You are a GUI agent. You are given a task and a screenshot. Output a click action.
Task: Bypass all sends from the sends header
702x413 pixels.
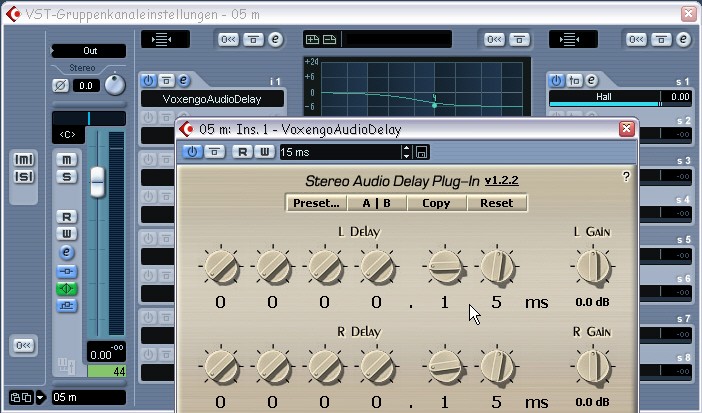pos(661,40)
